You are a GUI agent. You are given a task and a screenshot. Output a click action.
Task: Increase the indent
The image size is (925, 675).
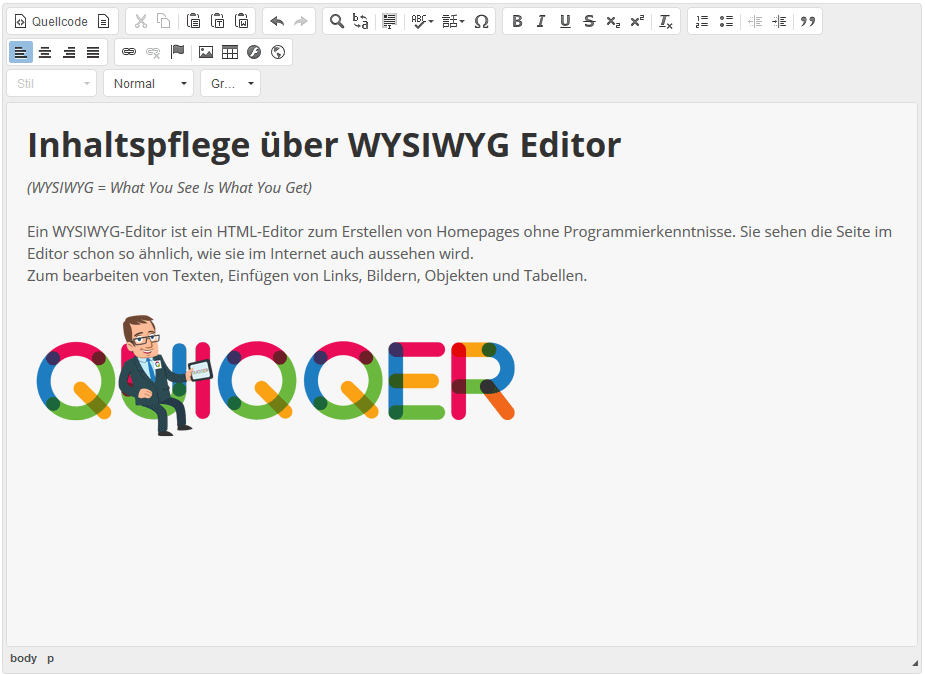(x=779, y=22)
